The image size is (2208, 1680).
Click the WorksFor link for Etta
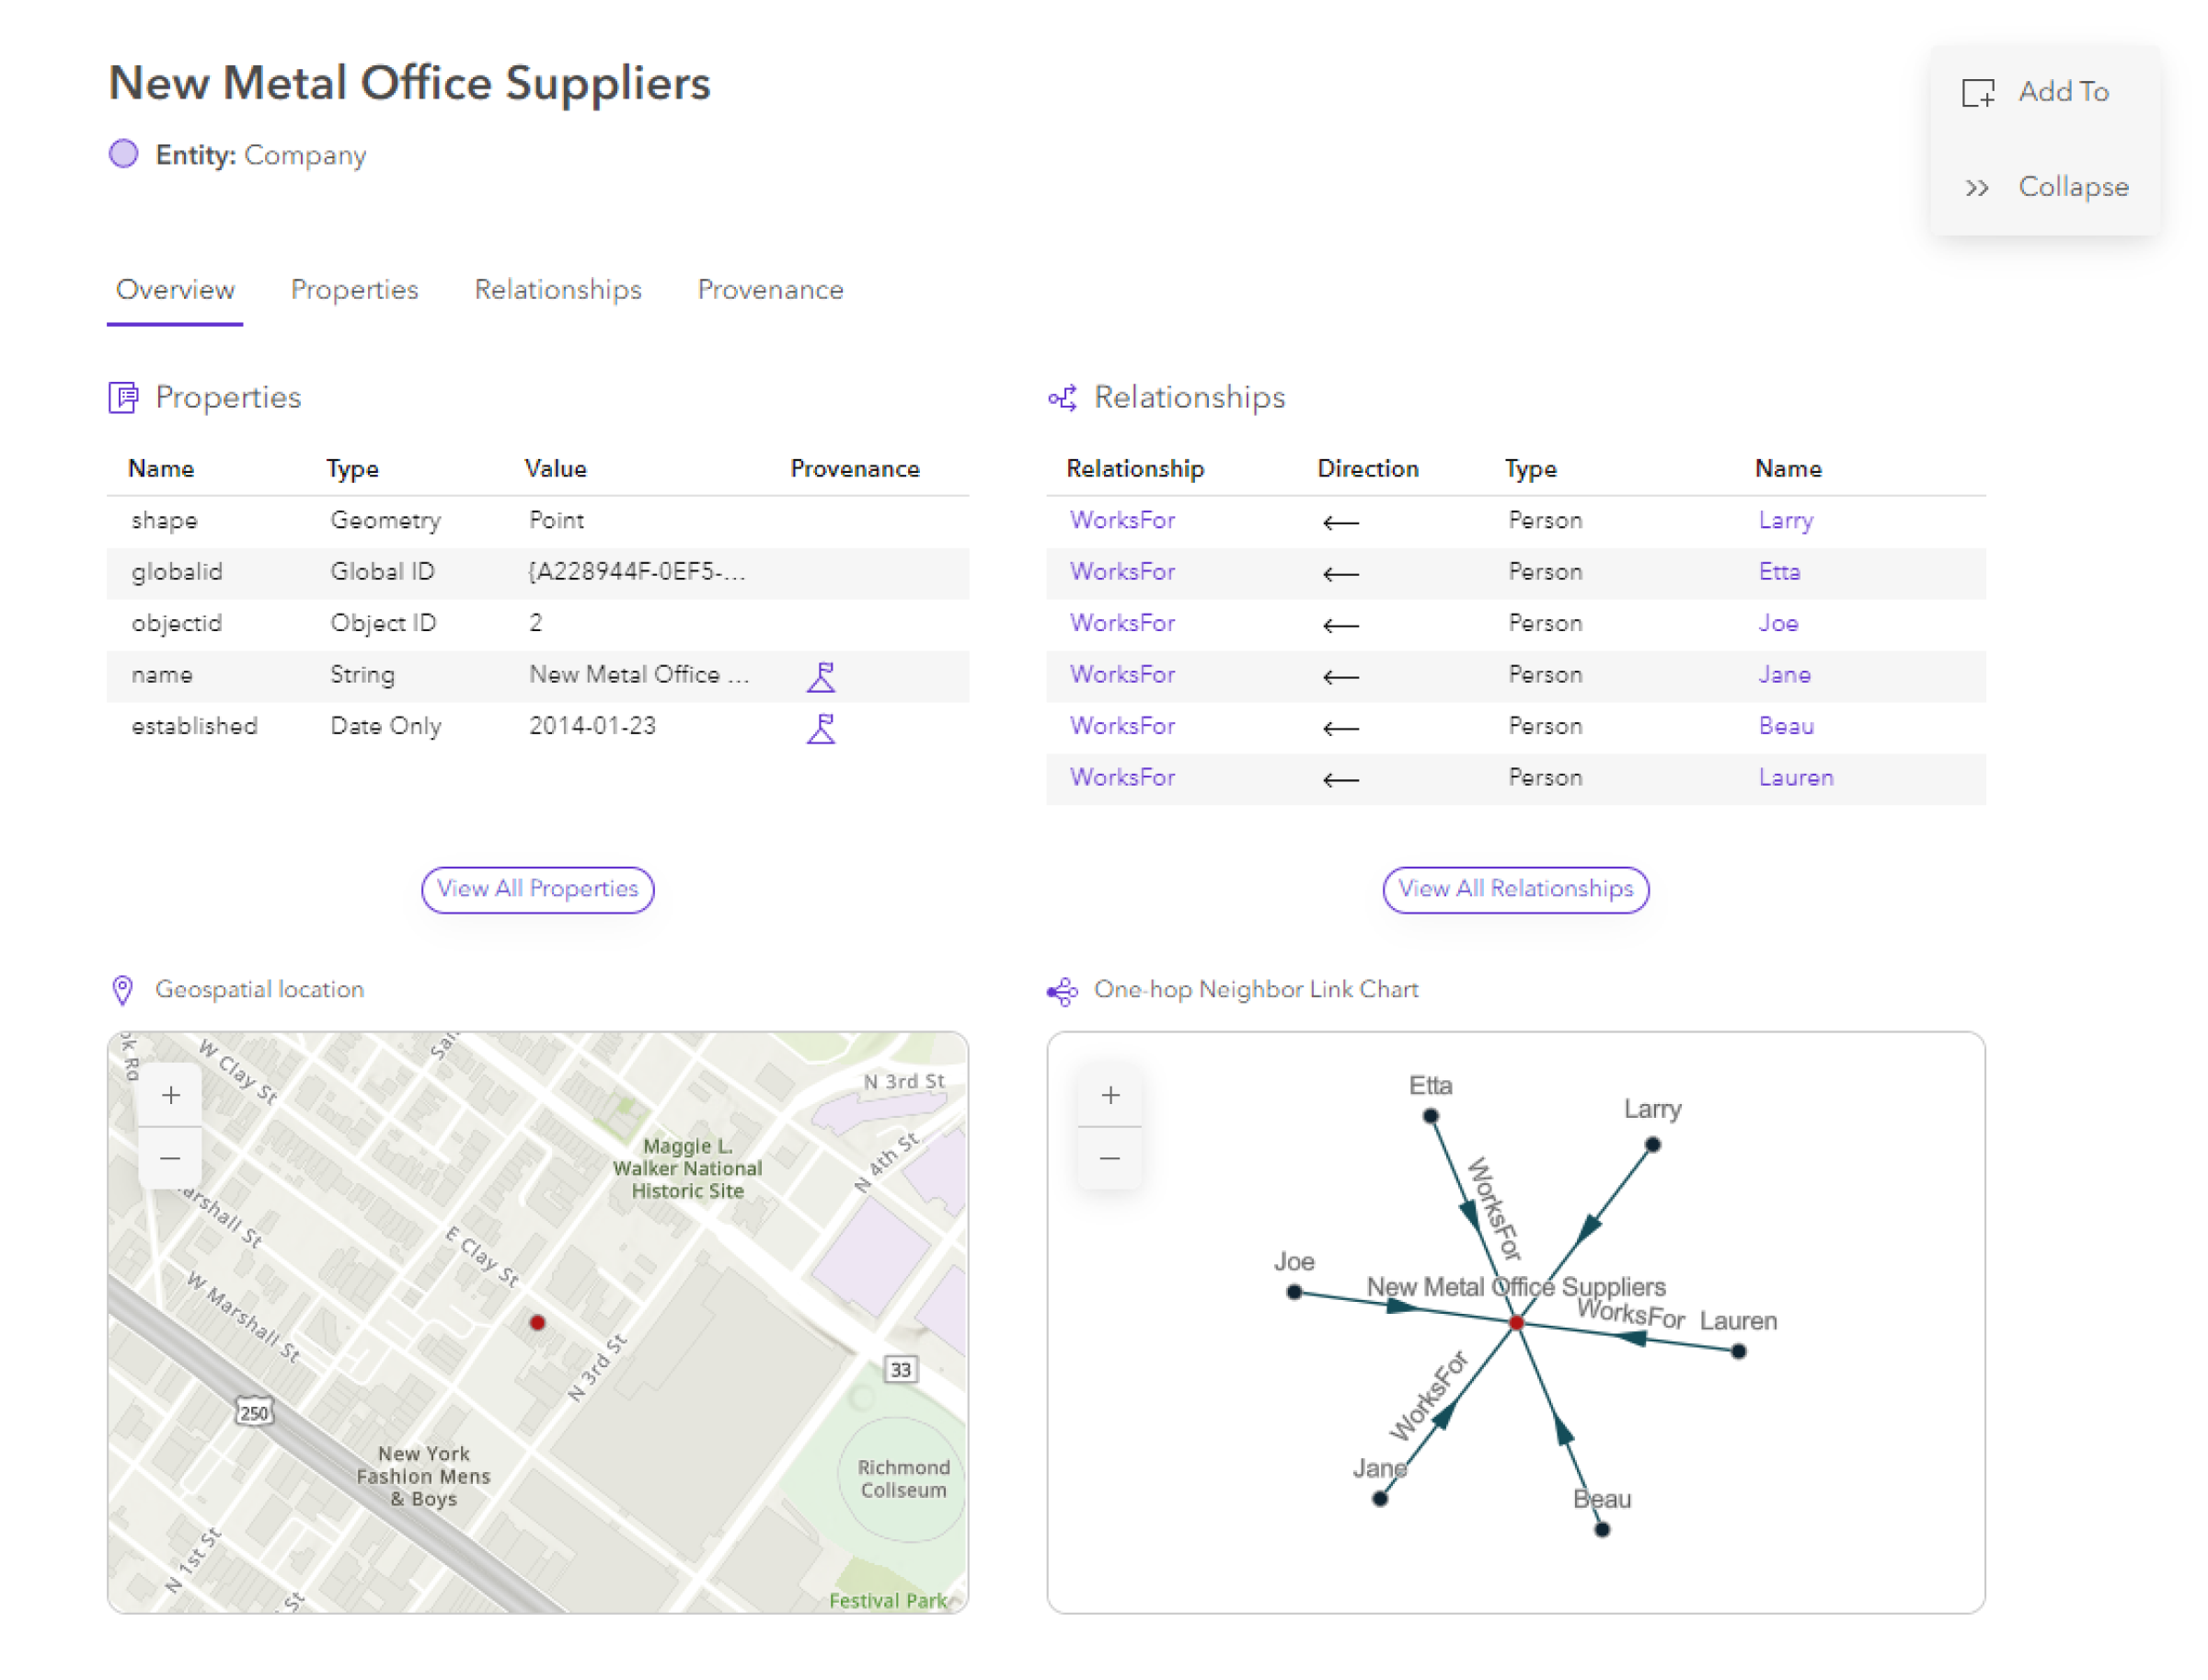click(1122, 571)
